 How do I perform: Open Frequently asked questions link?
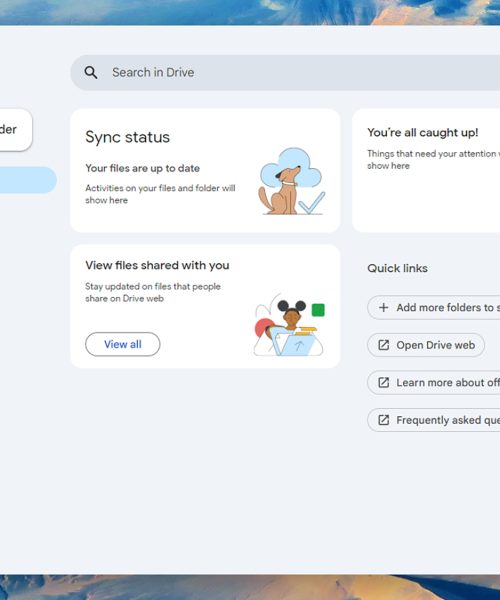(x=433, y=420)
